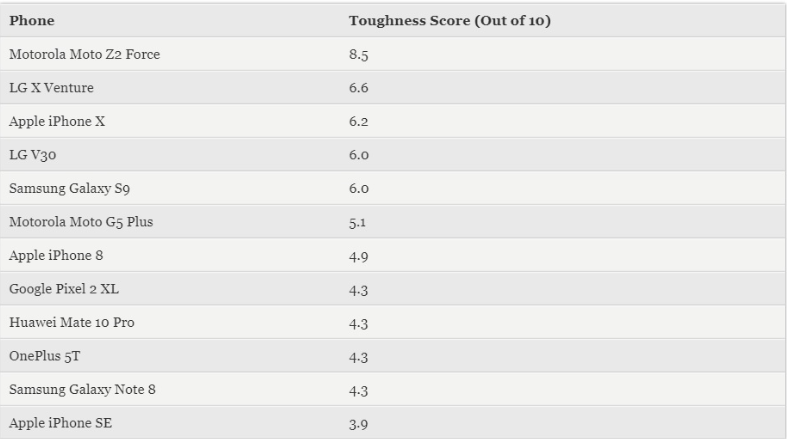Select the Samsung Galaxy Note 8 cell
This screenshot has height=439, width=787.
click(x=82, y=390)
